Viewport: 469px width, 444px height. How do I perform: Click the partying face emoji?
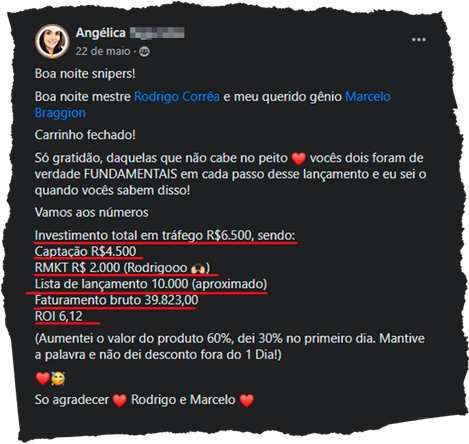pyautogui.click(x=58, y=378)
